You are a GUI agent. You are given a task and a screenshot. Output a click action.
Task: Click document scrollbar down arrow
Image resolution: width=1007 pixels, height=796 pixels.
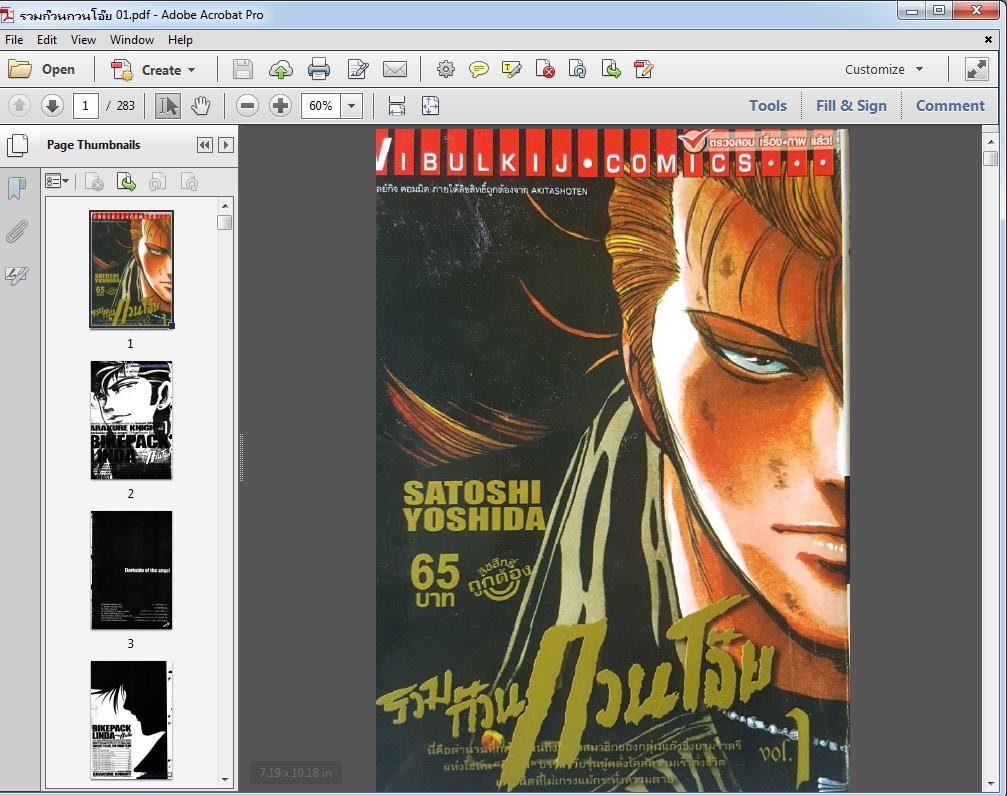(x=990, y=784)
